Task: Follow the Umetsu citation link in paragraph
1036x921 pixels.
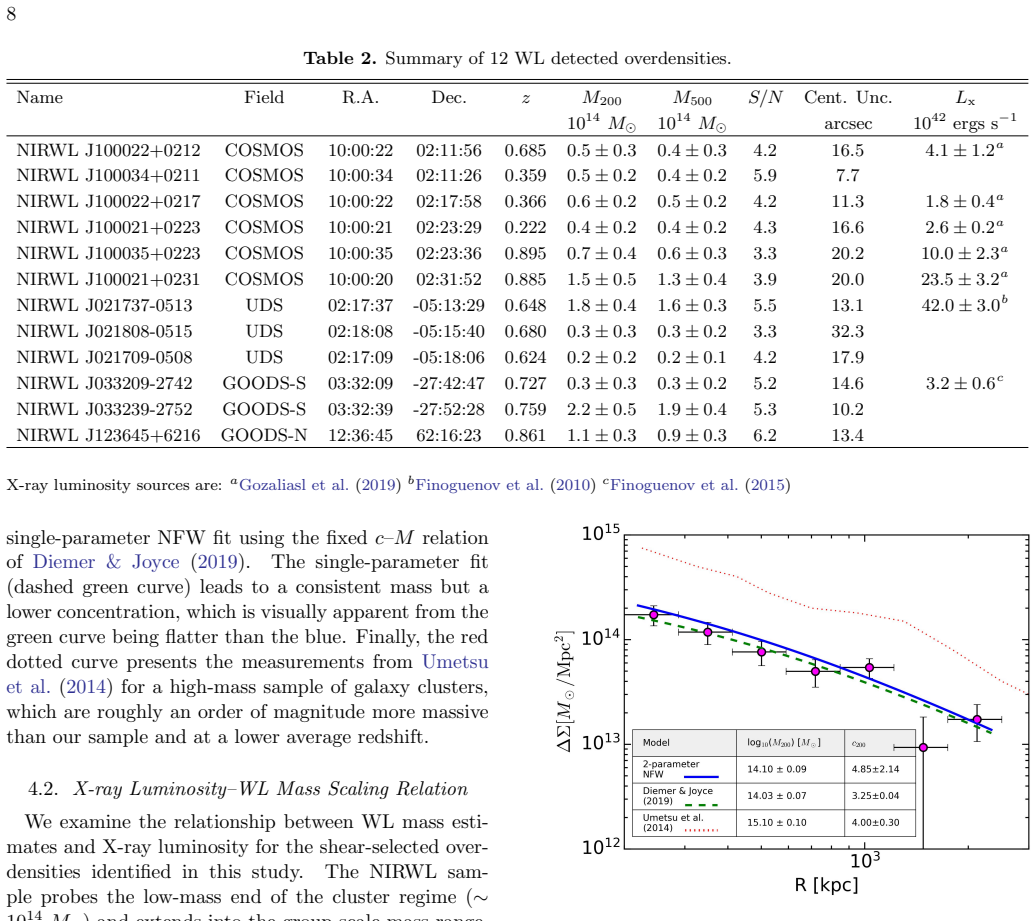Action: tap(455, 662)
